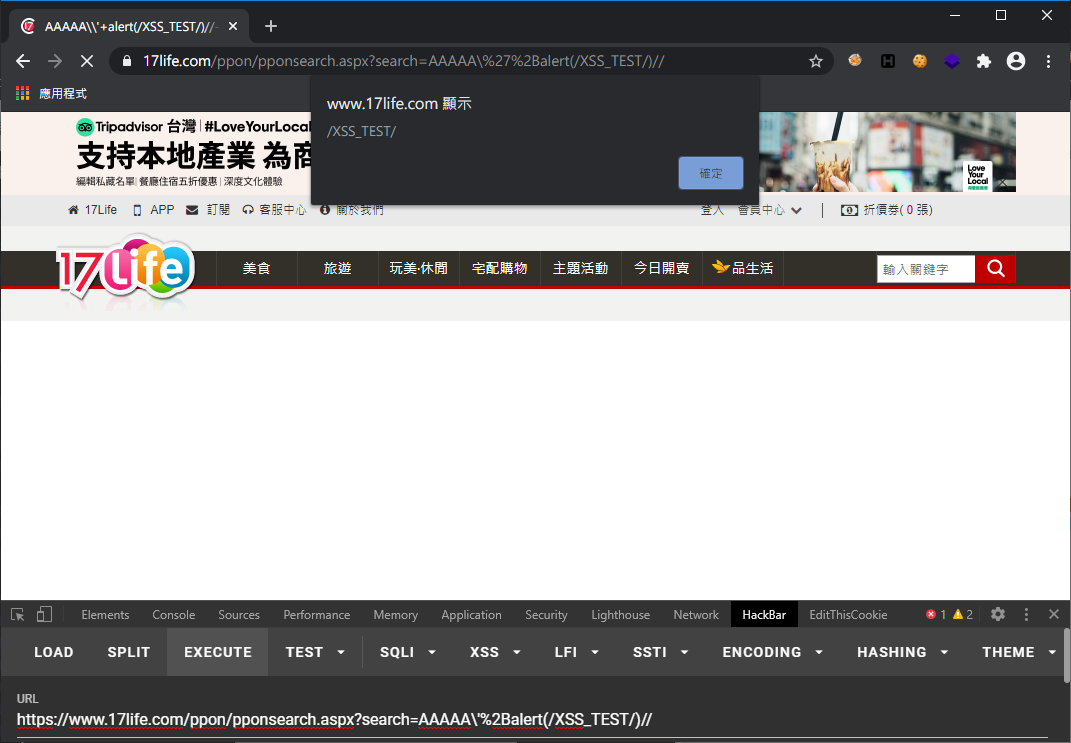
Task: Open the Chrome profile avatar menu
Action: click(x=1016, y=61)
